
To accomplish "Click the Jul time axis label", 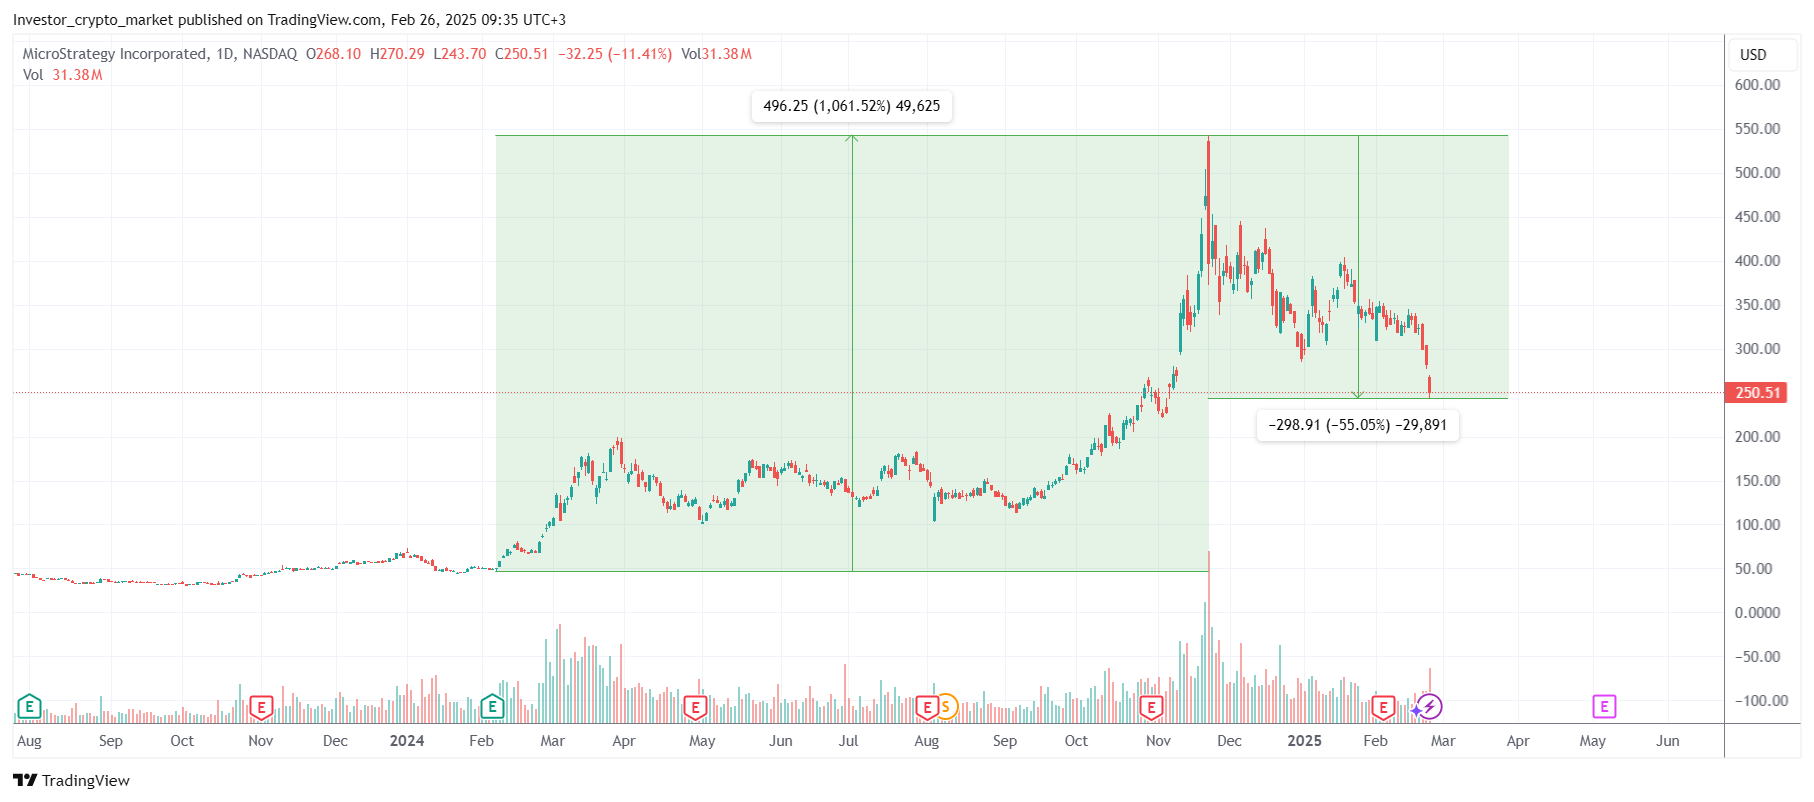I will coord(848,741).
